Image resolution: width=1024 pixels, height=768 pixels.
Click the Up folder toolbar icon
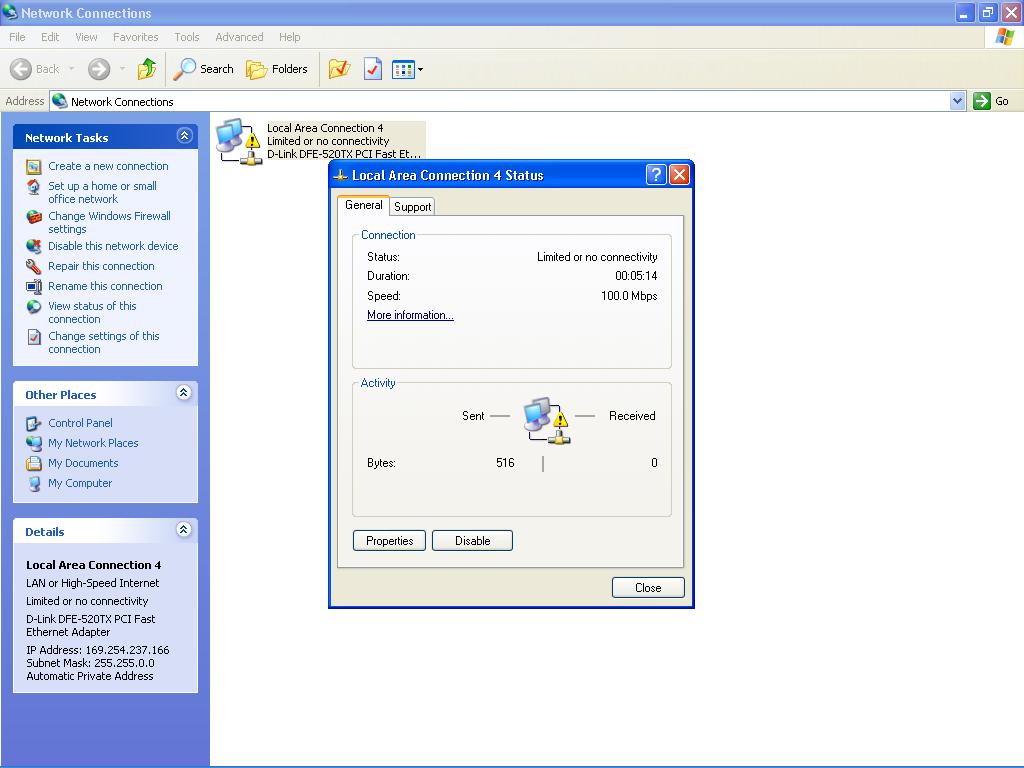click(147, 69)
